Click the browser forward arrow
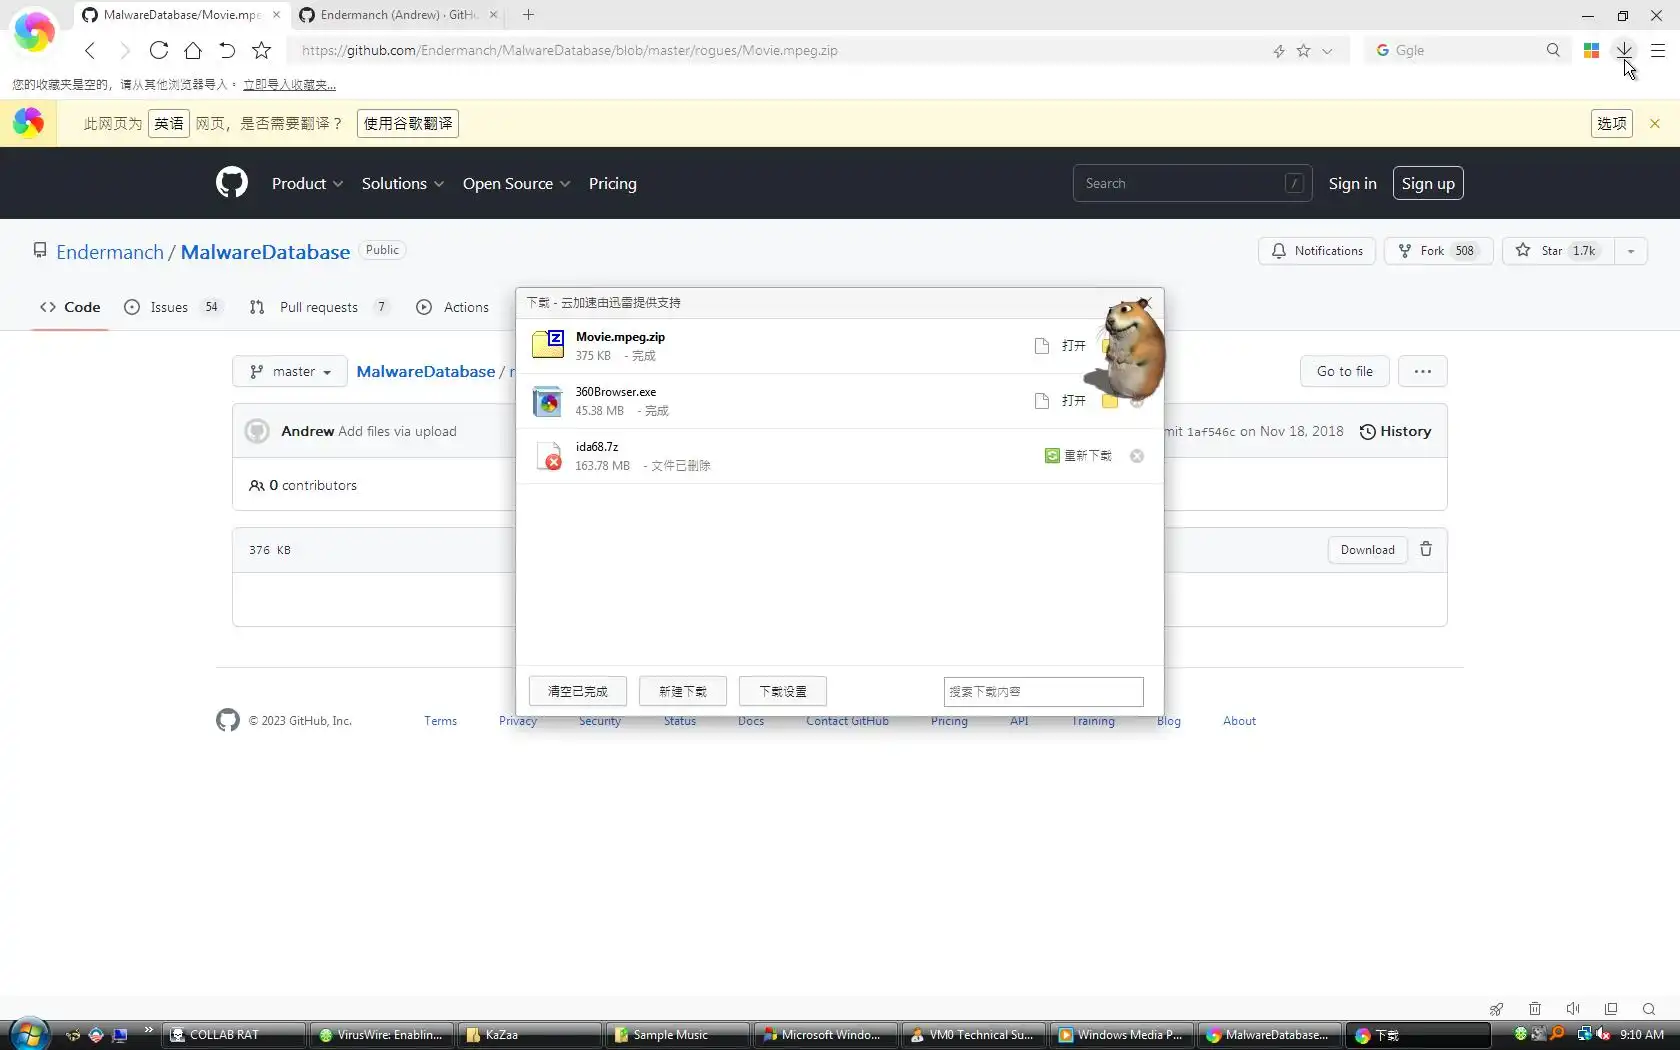The width and height of the screenshot is (1680, 1050). [x=124, y=50]
